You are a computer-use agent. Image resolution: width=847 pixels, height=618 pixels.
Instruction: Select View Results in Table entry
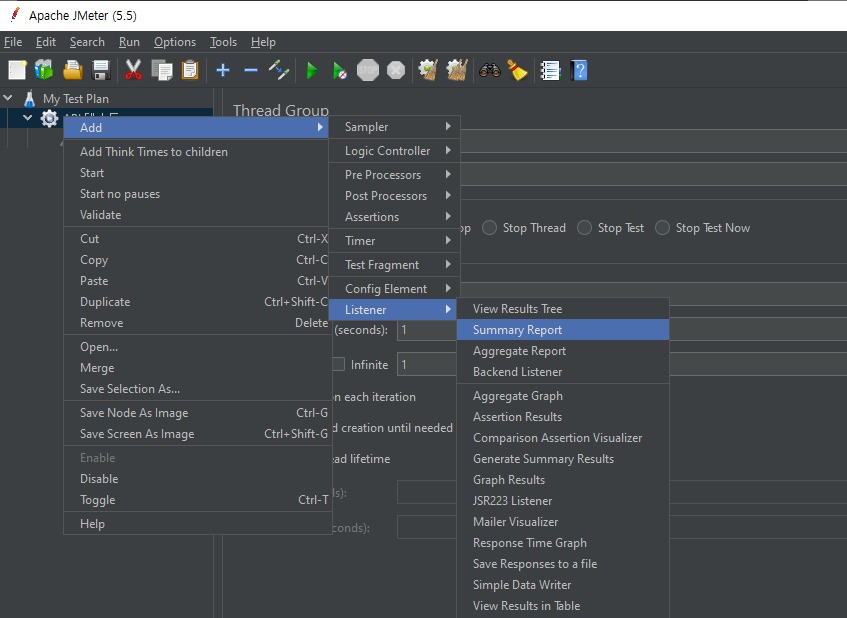click(x=563, y=606)
